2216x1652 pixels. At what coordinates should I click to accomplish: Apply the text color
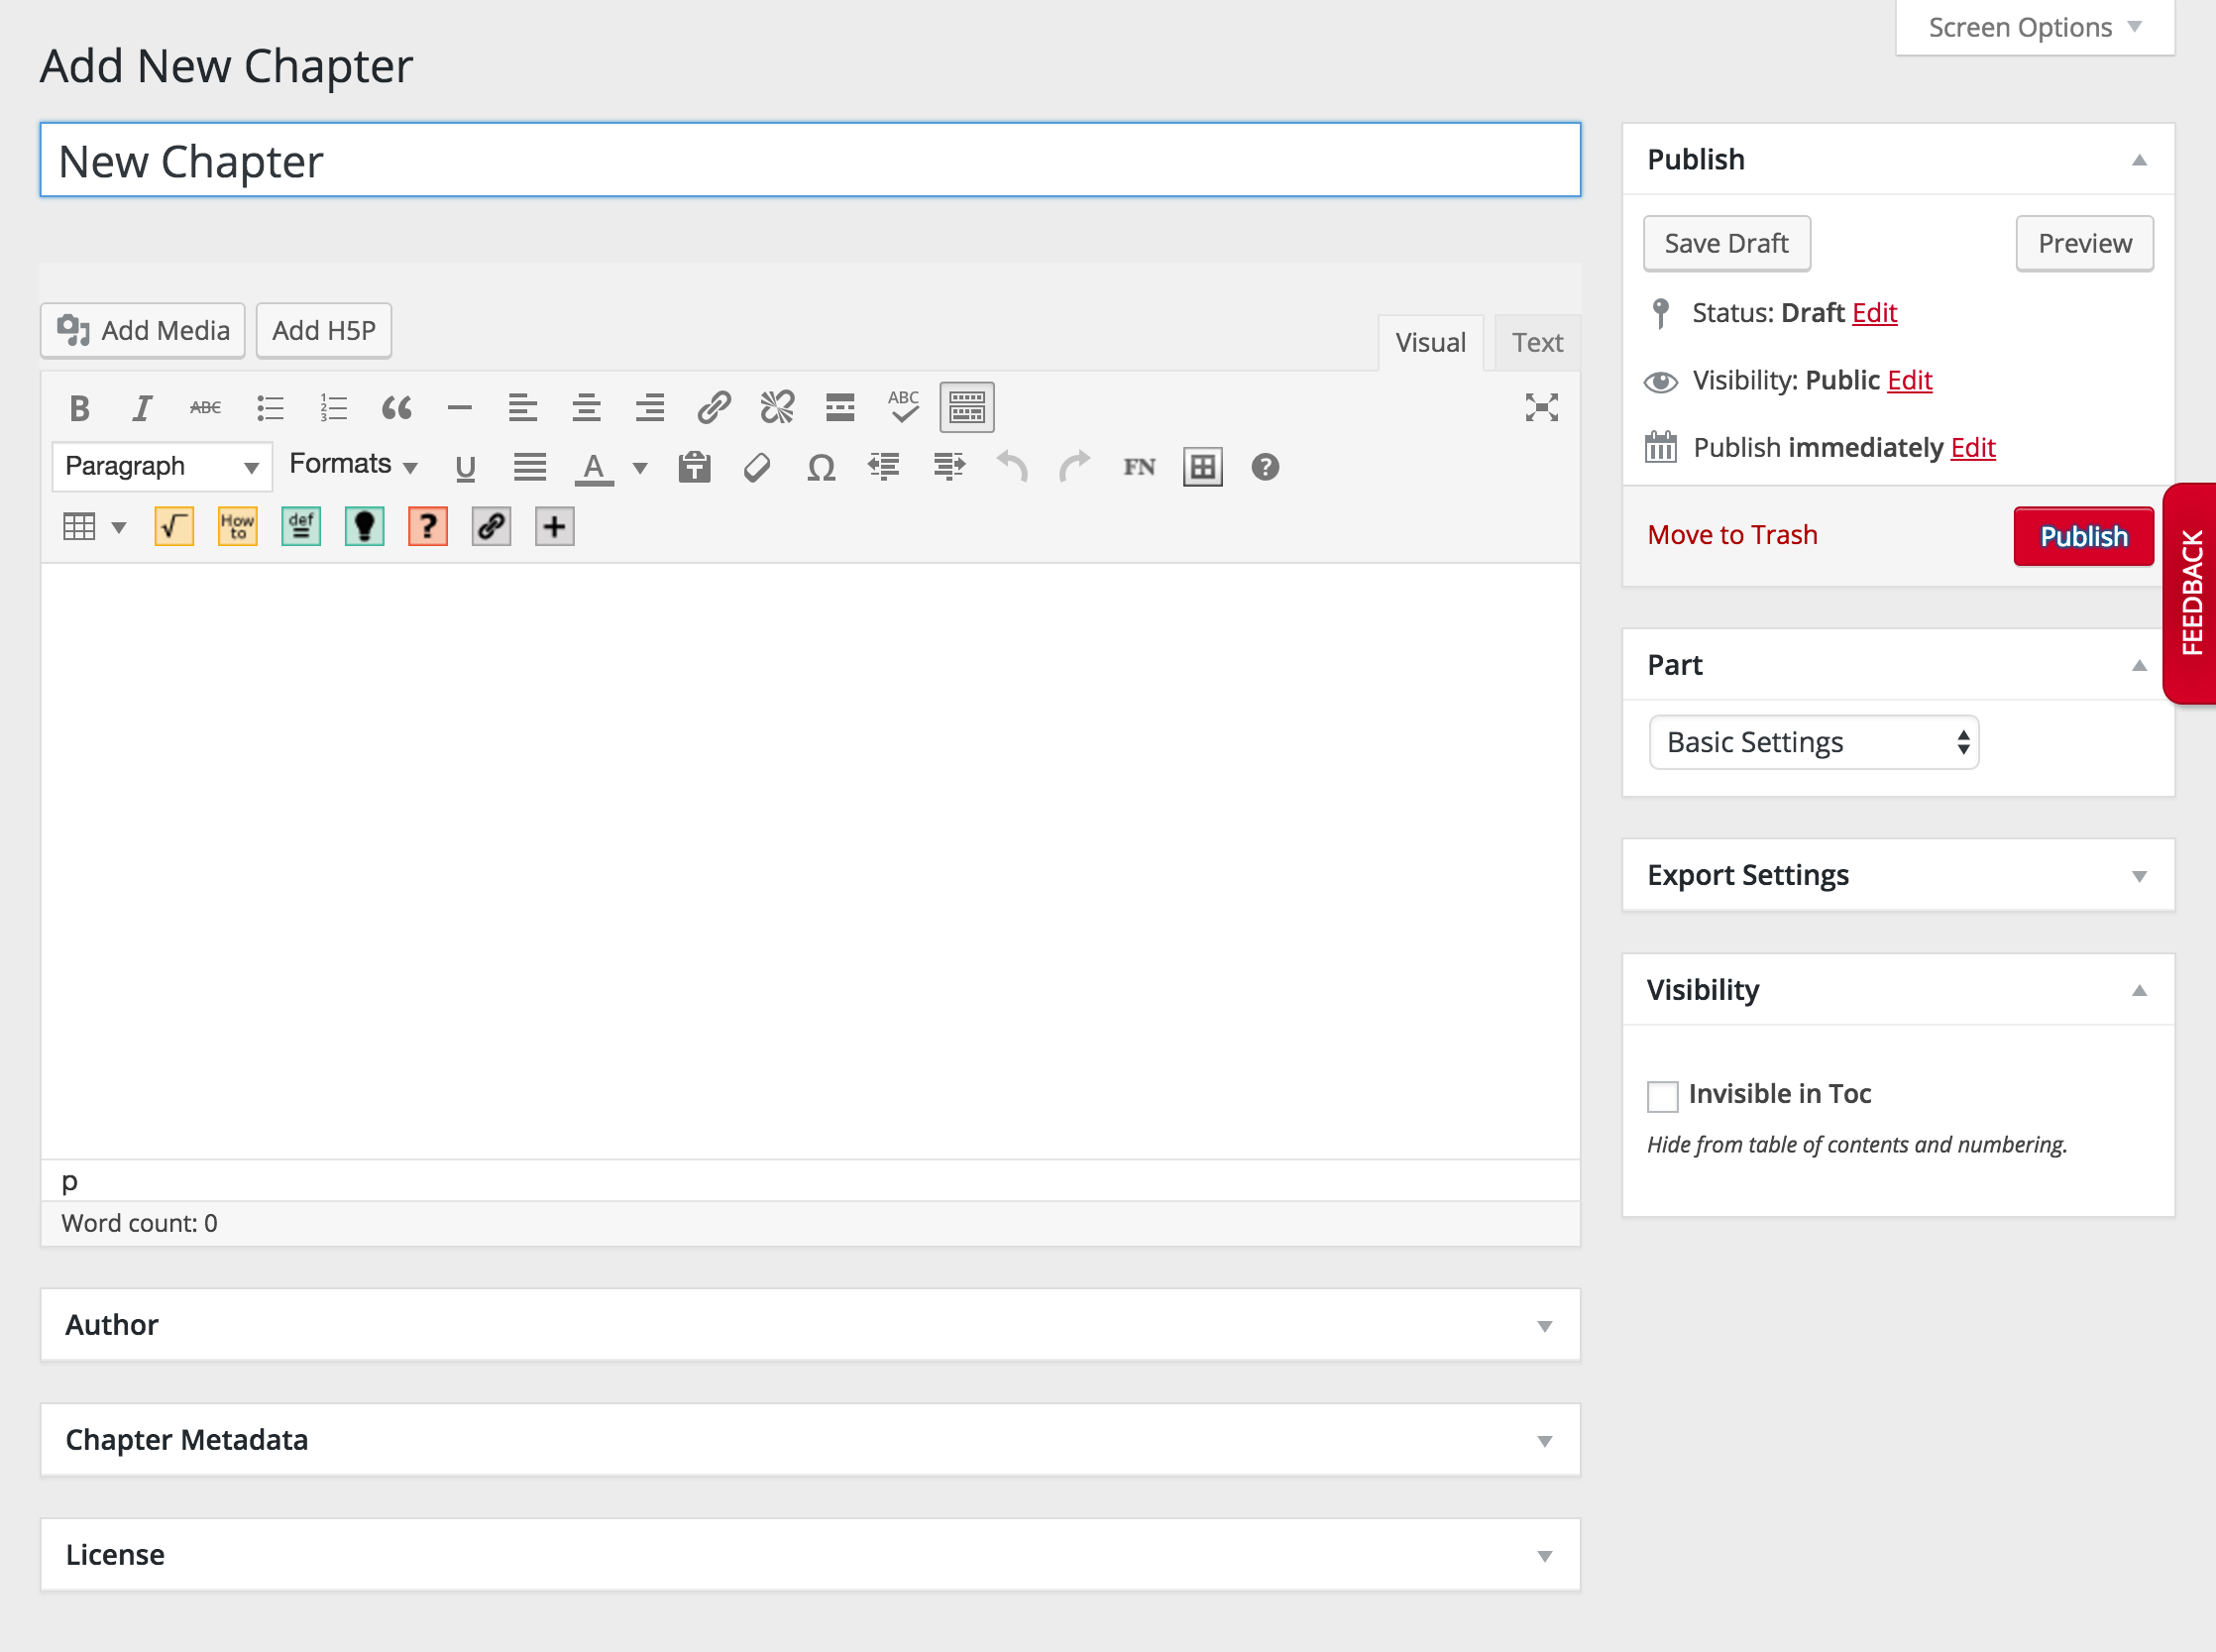coord(594,467)
